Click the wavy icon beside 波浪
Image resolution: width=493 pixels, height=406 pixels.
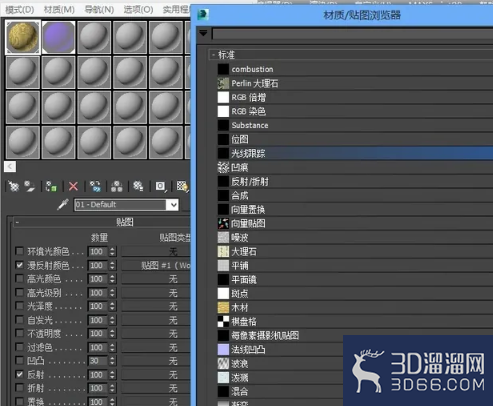click(223, 363)
